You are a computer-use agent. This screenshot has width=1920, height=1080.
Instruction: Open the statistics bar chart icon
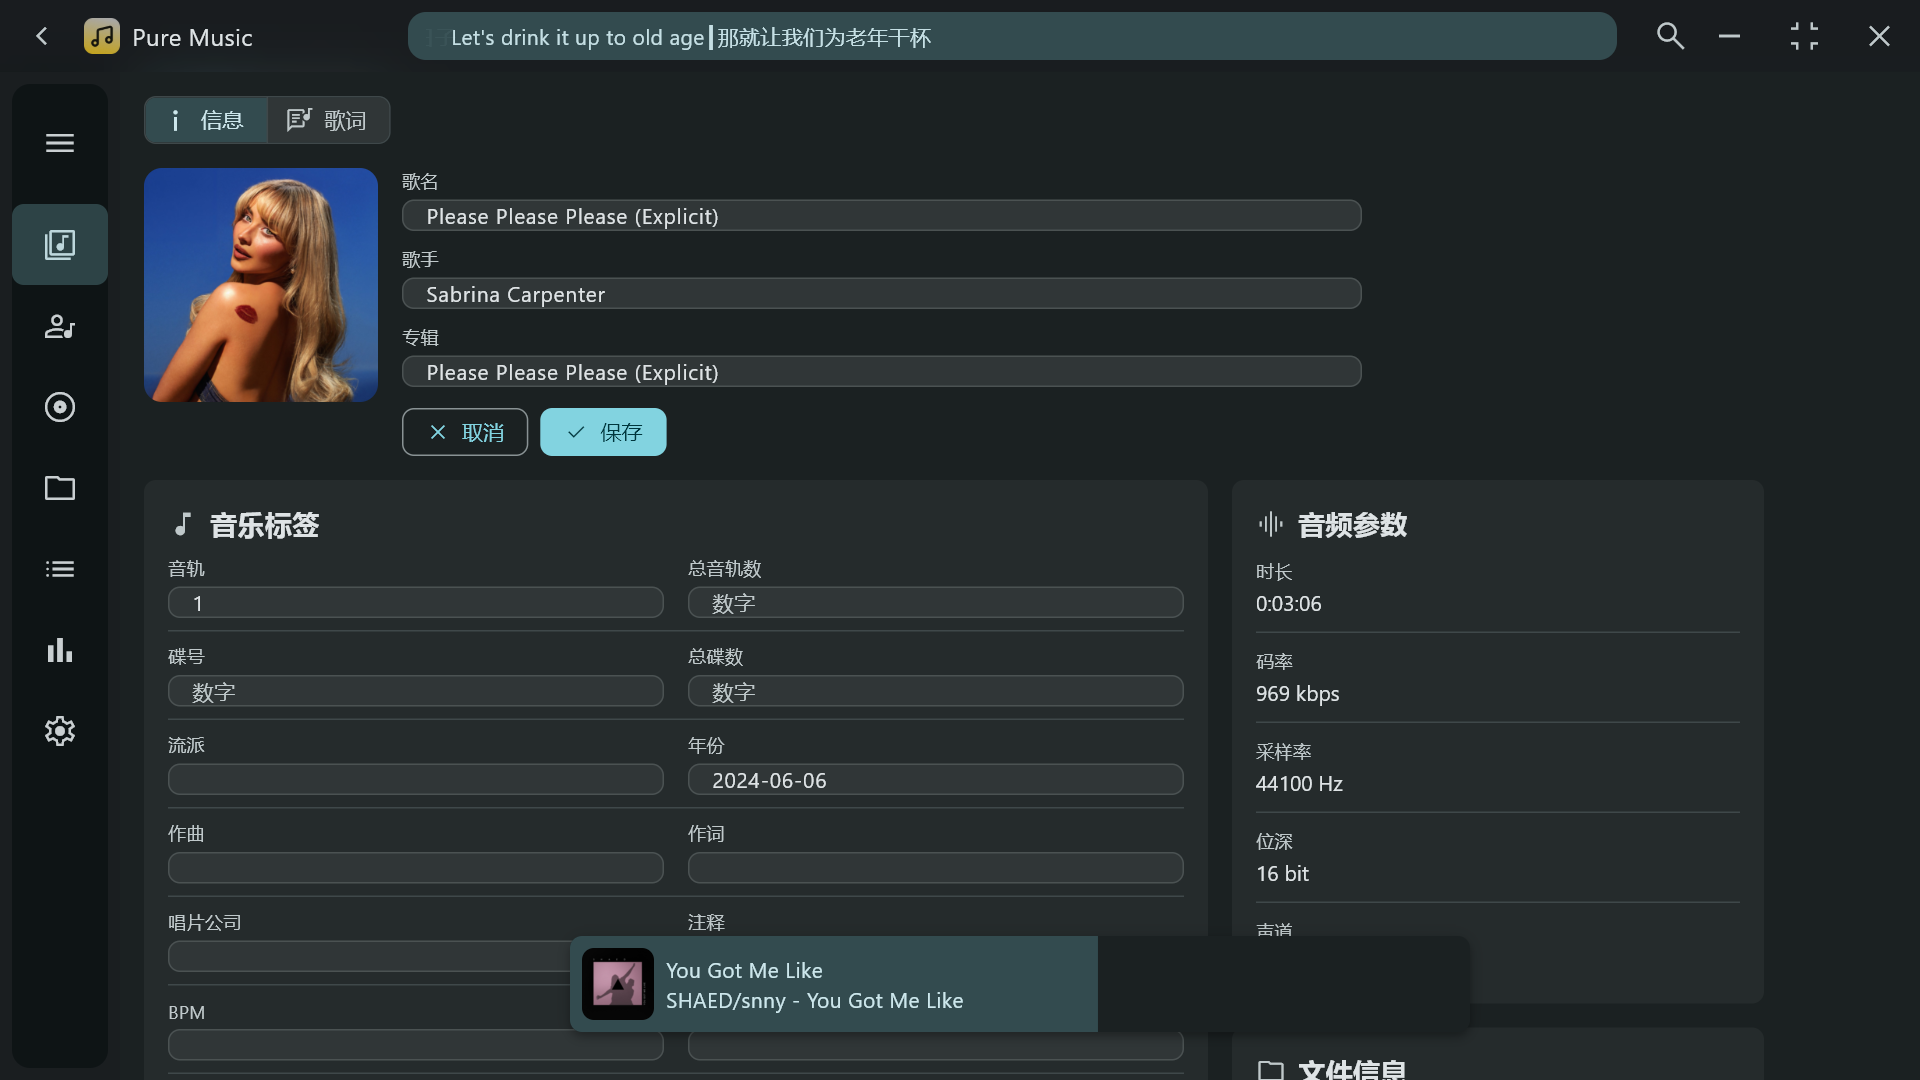point(60,650)
